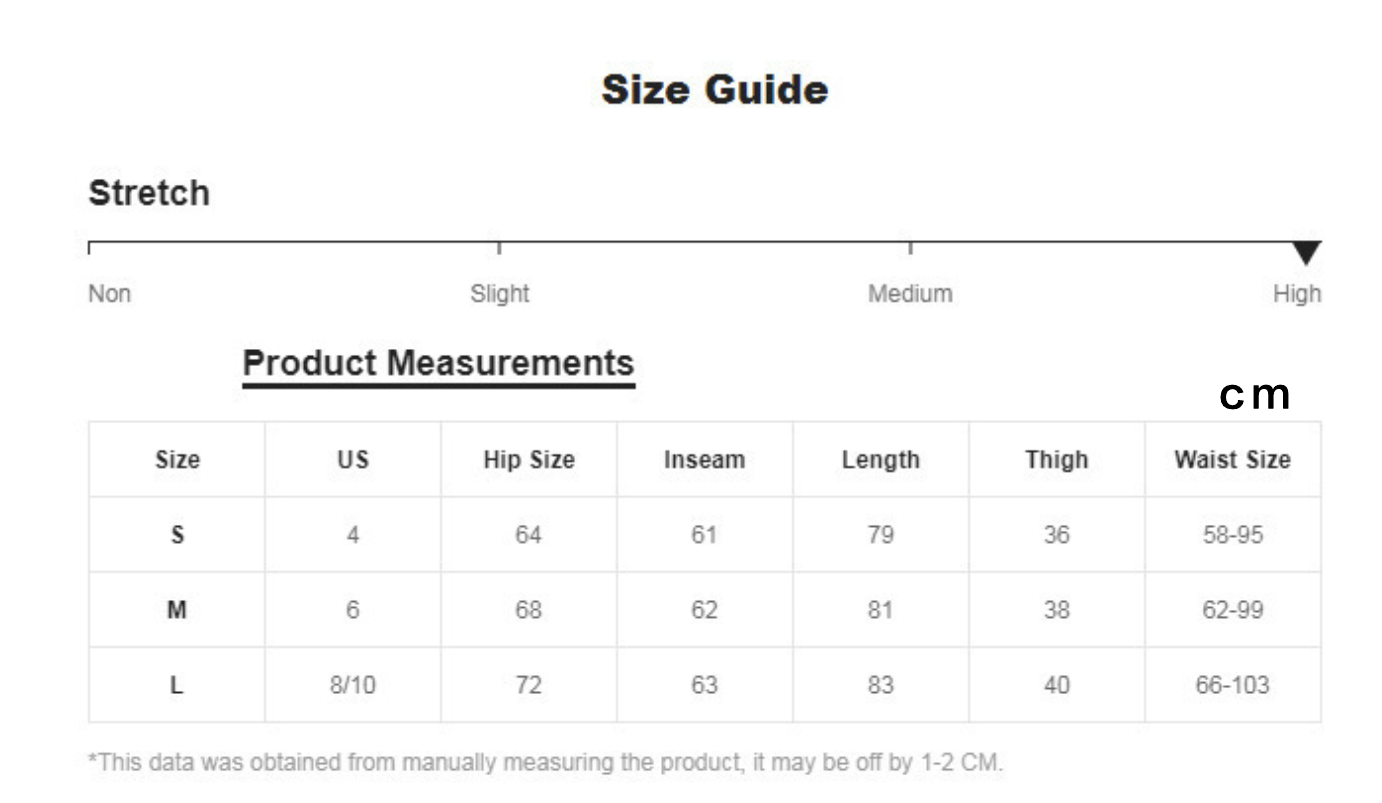The image size is (1382, 803).
Task: Click the 8/10 US size cell
Action: pos(353,685)
